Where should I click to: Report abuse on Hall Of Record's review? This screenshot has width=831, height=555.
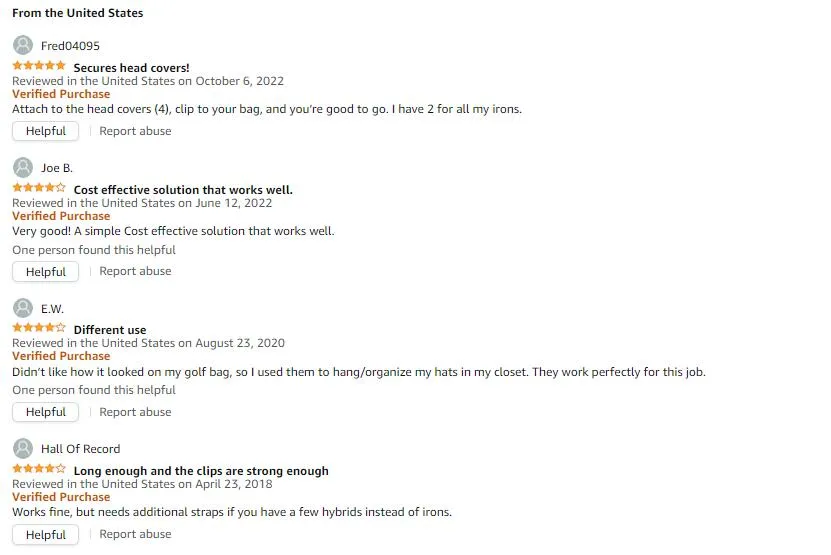pos(135,534)
